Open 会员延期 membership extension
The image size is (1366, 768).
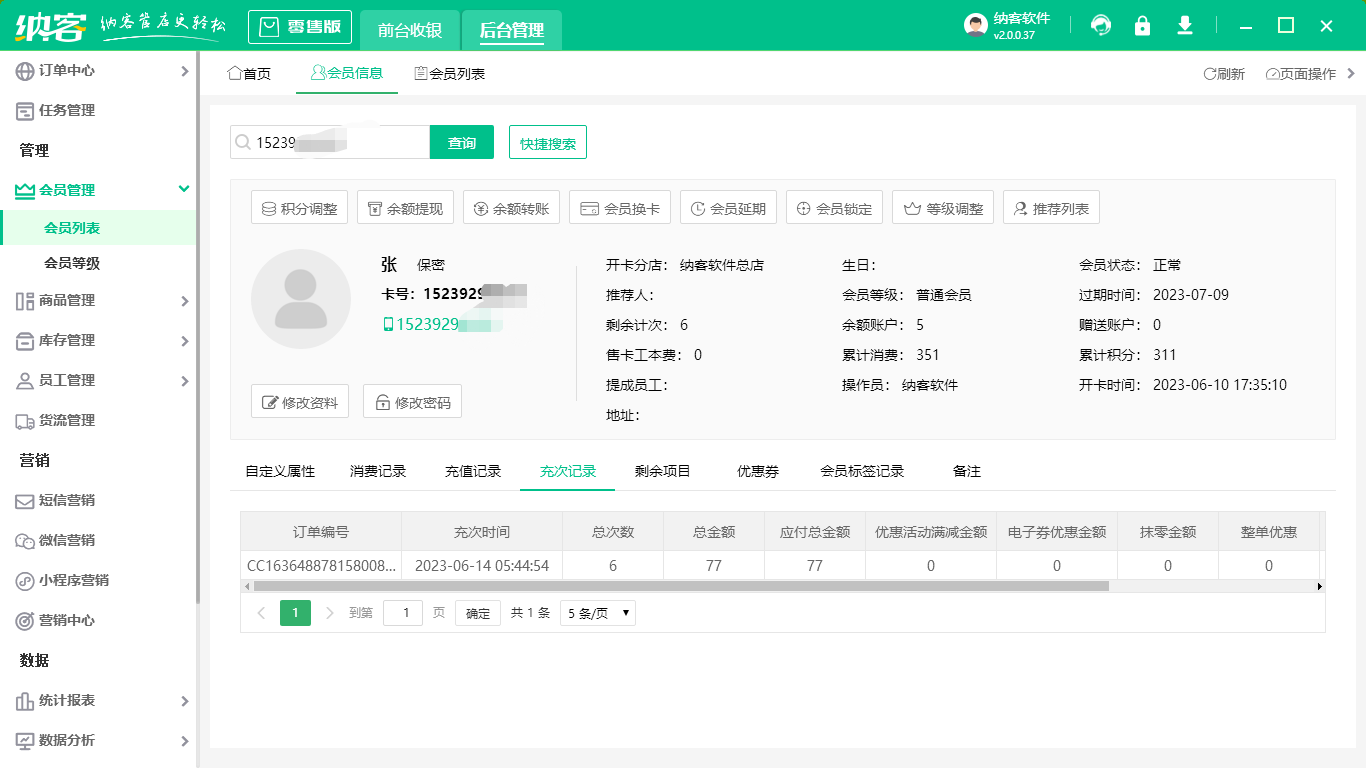(727, 207)
